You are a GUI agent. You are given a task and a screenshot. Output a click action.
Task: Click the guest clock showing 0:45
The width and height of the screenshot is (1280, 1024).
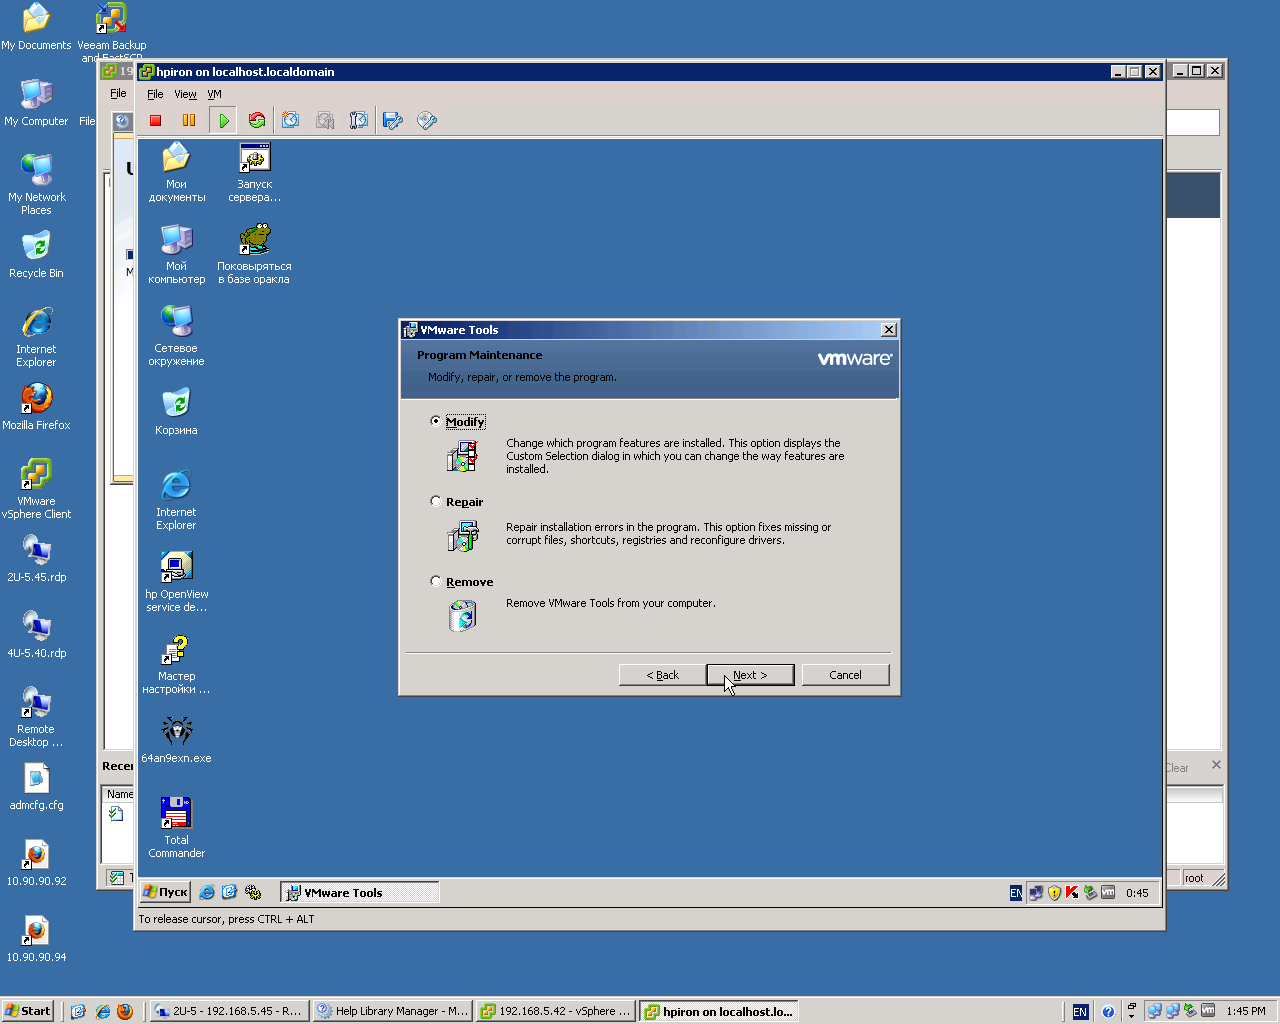1137,893
